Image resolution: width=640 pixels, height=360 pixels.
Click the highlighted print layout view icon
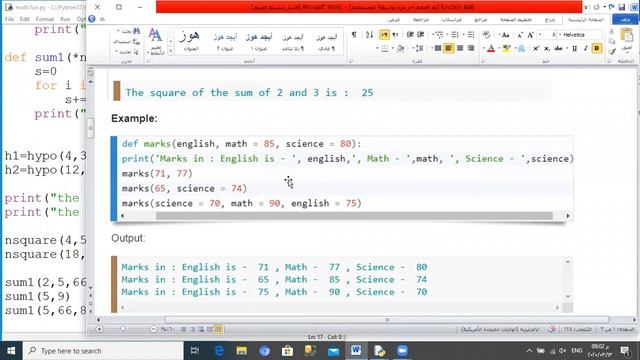coord(218,329)
